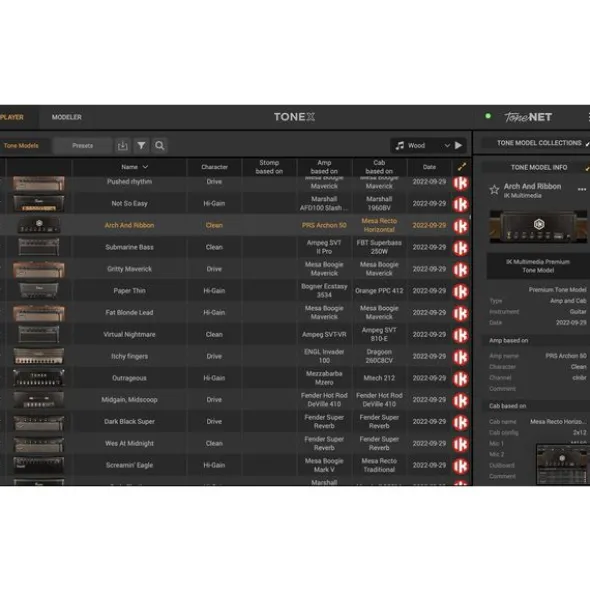The width and height of the screenshot is (590, 591).
Task: Select the Submarine Bass tone model name
Action: [x=129, y=247]
